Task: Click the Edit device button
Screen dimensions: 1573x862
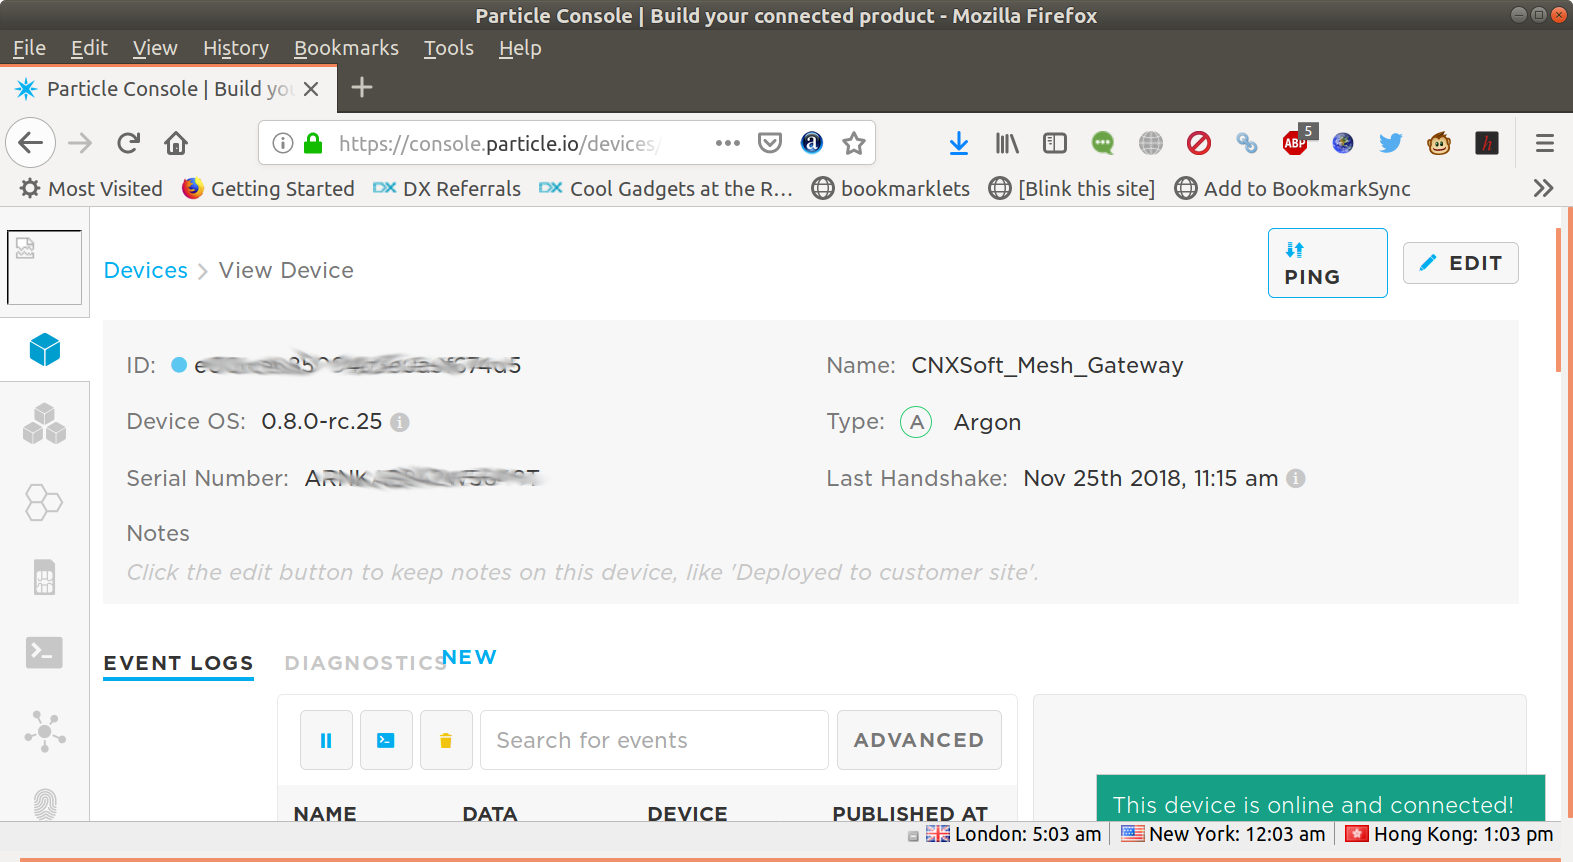Action: pyautogui.click(x=1460, y=263)
